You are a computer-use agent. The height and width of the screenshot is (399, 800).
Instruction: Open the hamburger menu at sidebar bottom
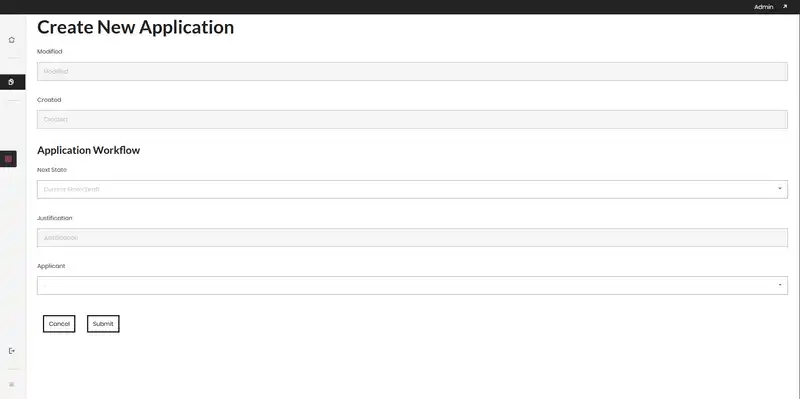pos(12,384)
